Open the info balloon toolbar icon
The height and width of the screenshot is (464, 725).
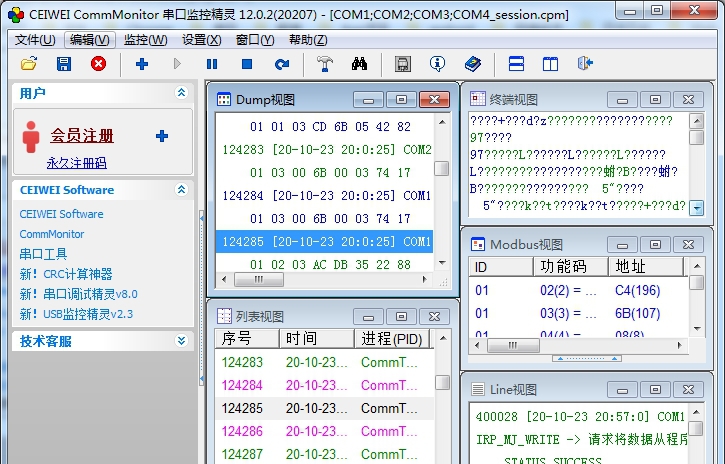click(437, 64)
